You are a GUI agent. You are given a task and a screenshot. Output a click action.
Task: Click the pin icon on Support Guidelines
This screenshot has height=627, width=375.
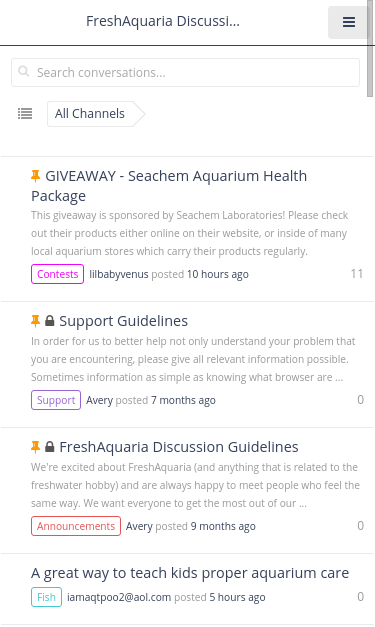click(36, 321)
